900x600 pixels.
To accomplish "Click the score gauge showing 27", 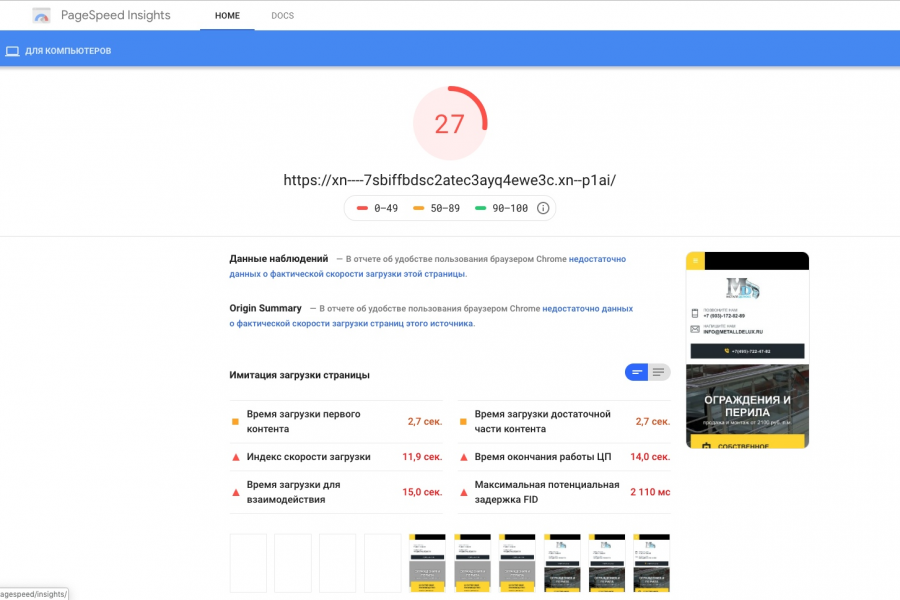I will (x=450, y=123).
